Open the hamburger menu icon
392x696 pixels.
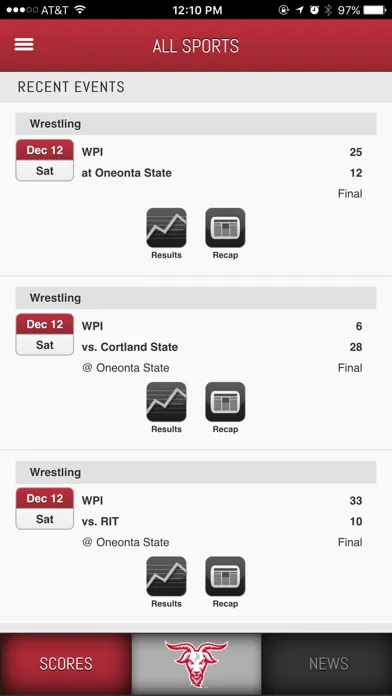24,44
